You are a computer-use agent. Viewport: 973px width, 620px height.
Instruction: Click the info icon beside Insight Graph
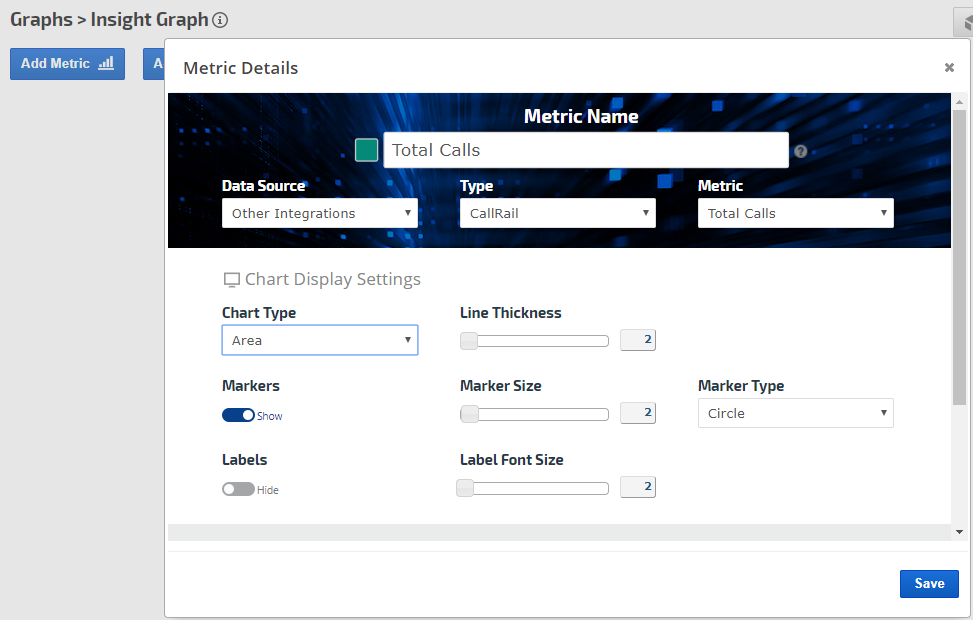tap(221, 20)
